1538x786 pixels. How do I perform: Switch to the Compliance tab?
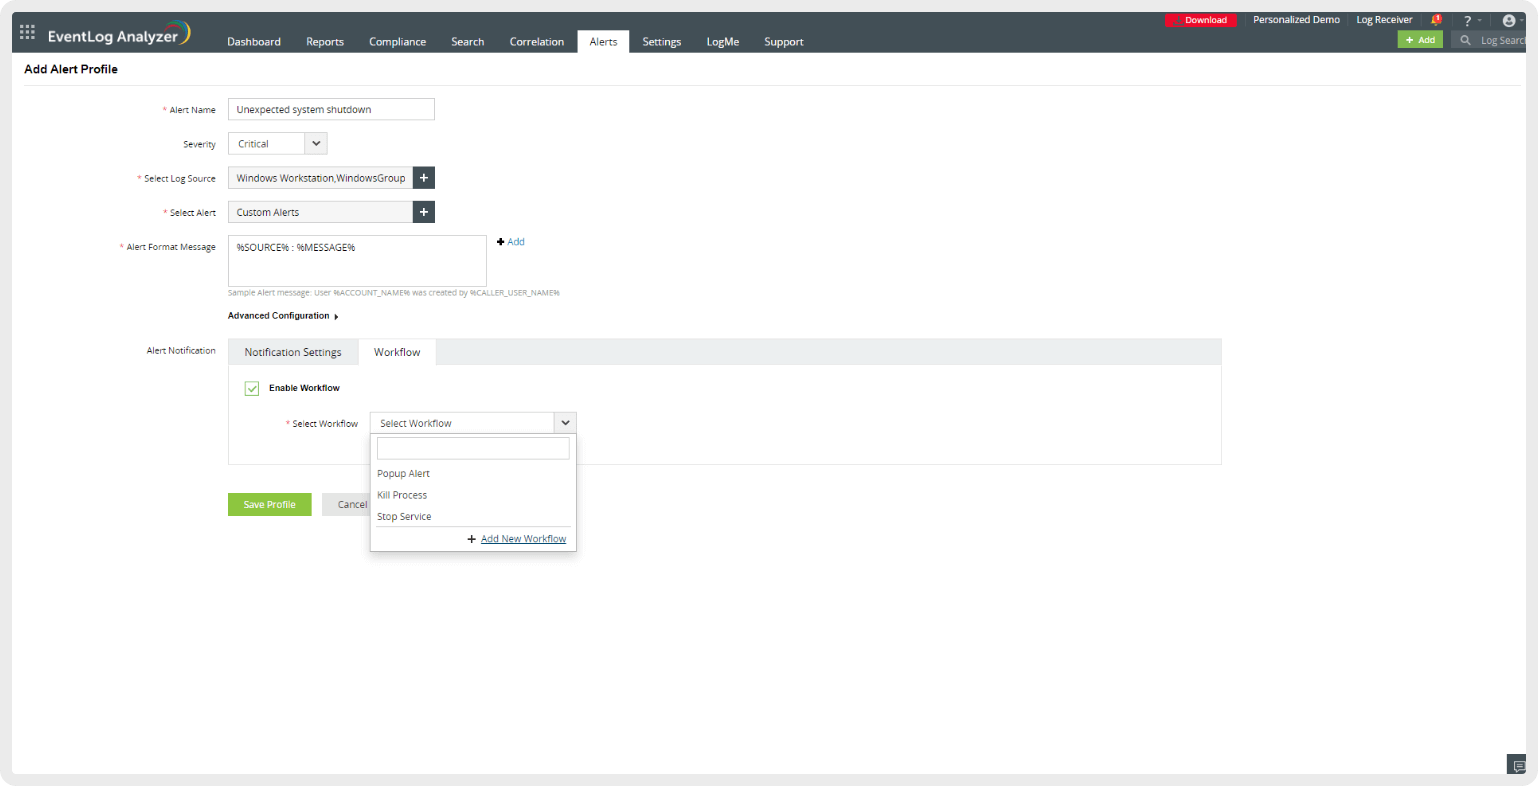coord(398,42)
